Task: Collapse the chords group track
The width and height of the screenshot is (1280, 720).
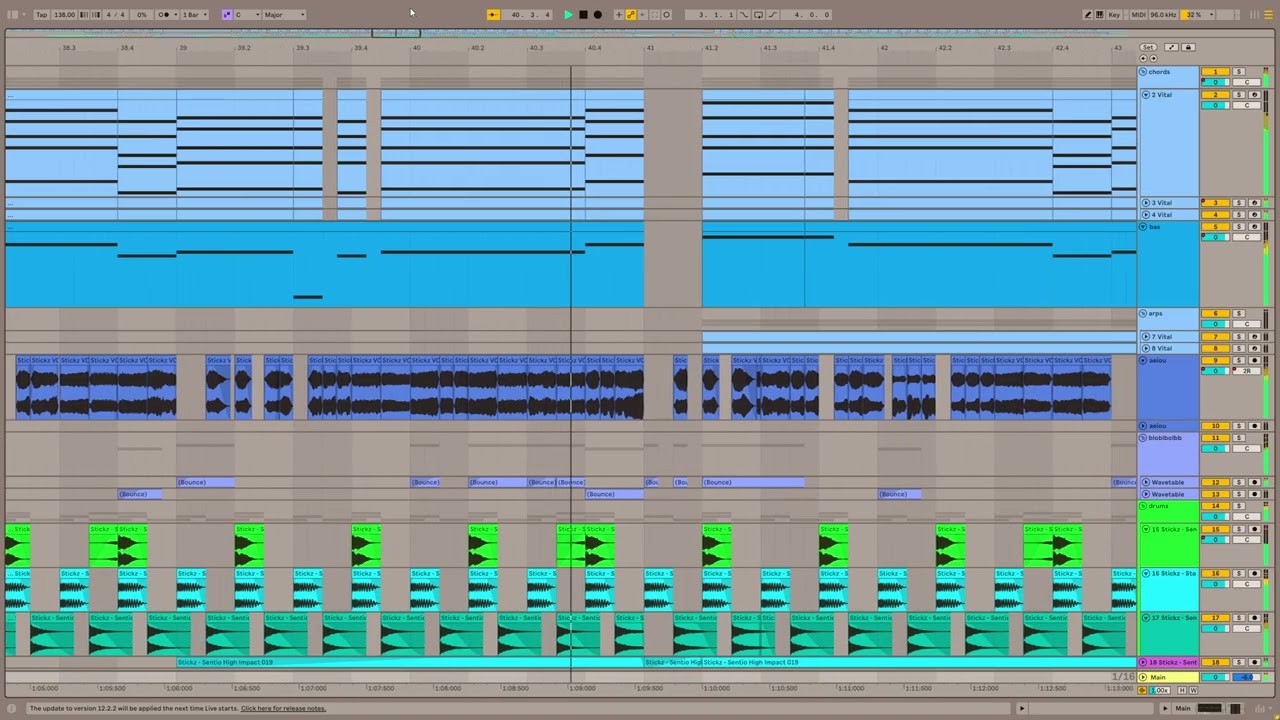Action: tap(1143, 72)
